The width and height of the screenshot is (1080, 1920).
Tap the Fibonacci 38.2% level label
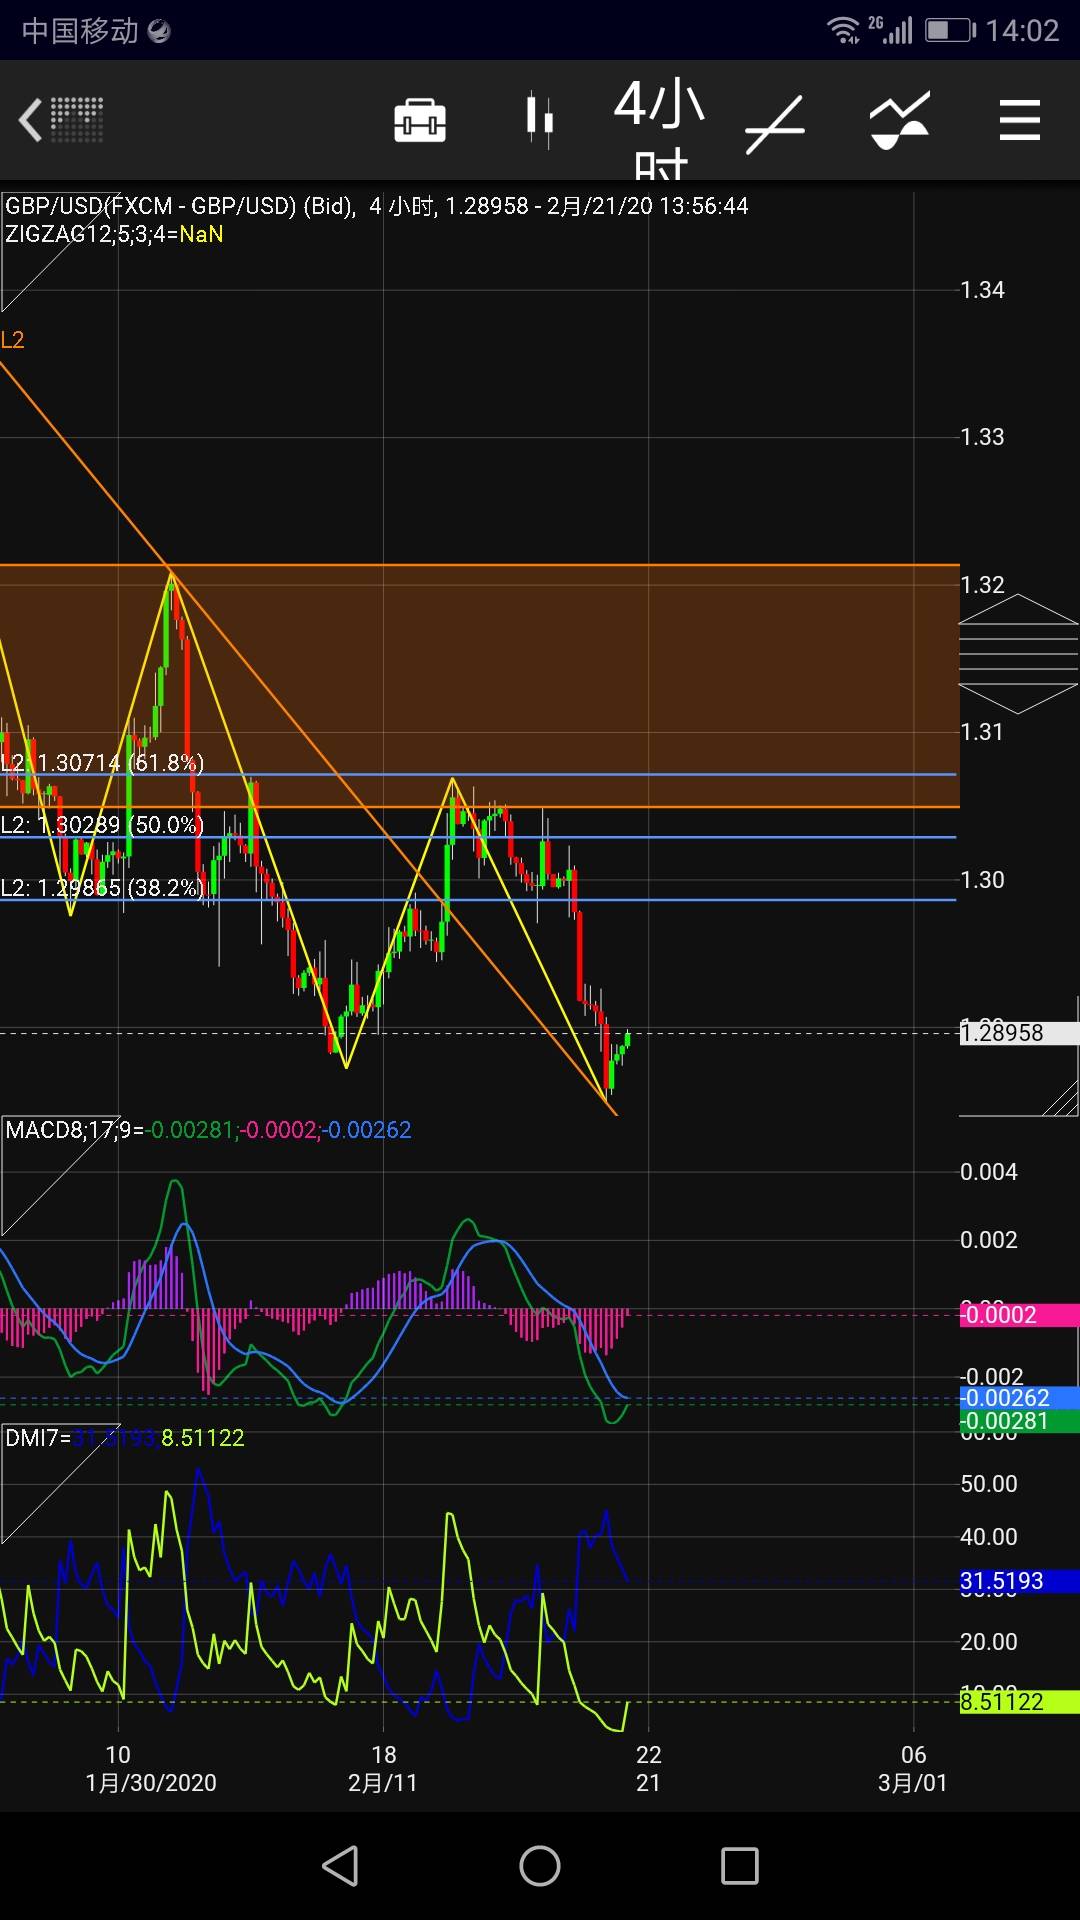[x=102, y=888]
